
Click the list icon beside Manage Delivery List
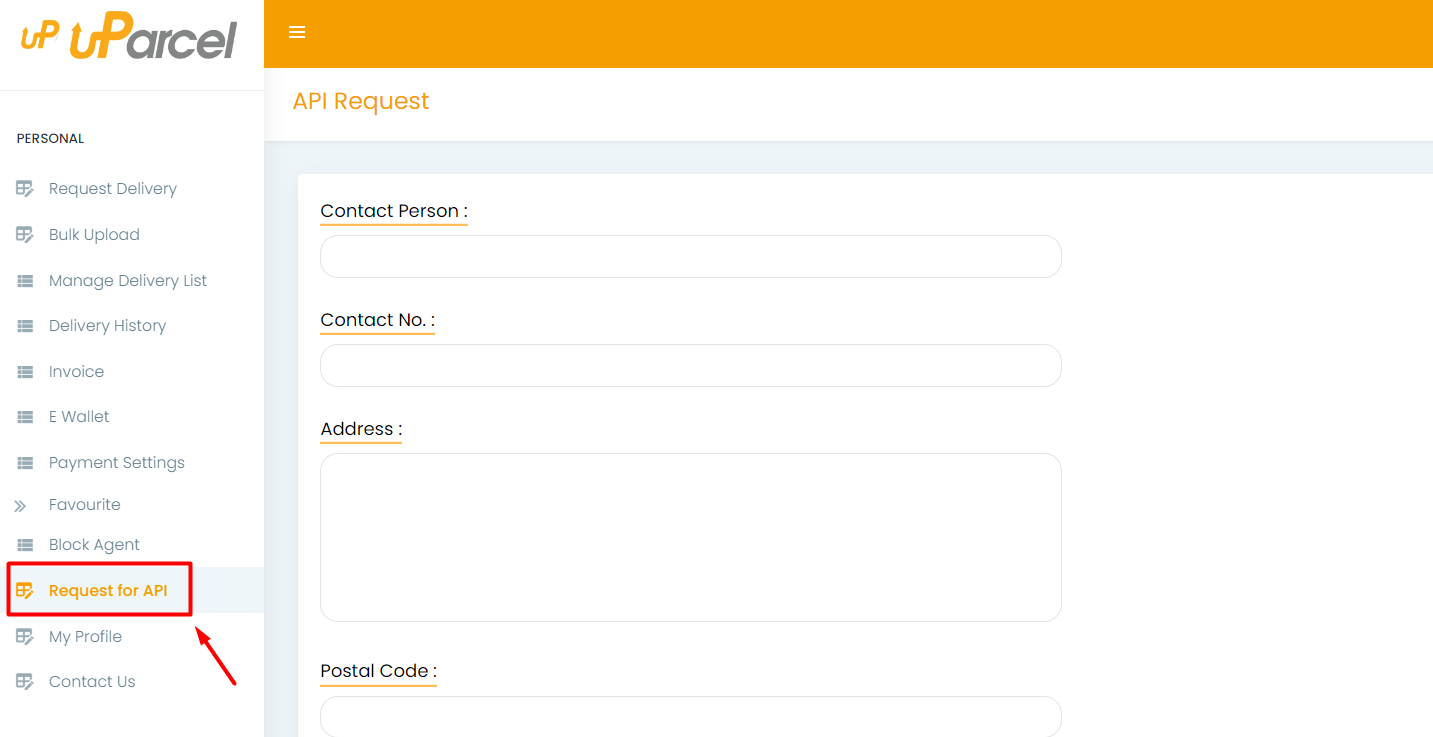pos(25,281)
